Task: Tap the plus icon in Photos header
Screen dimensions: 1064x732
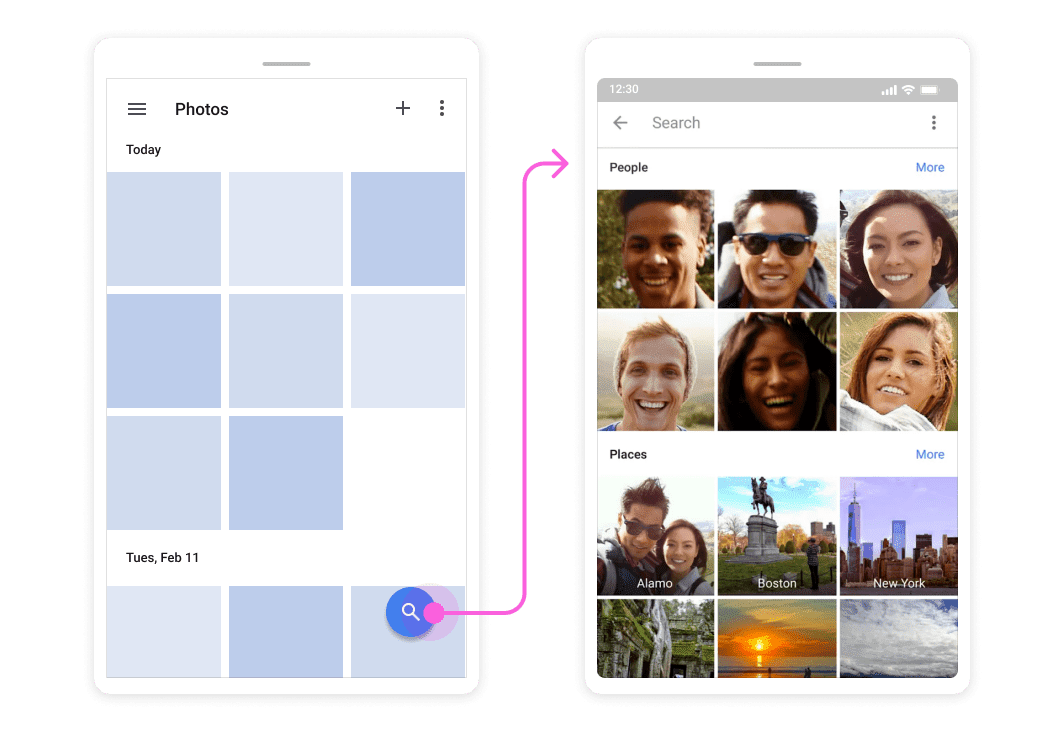Action: click(x=403, y=108)
